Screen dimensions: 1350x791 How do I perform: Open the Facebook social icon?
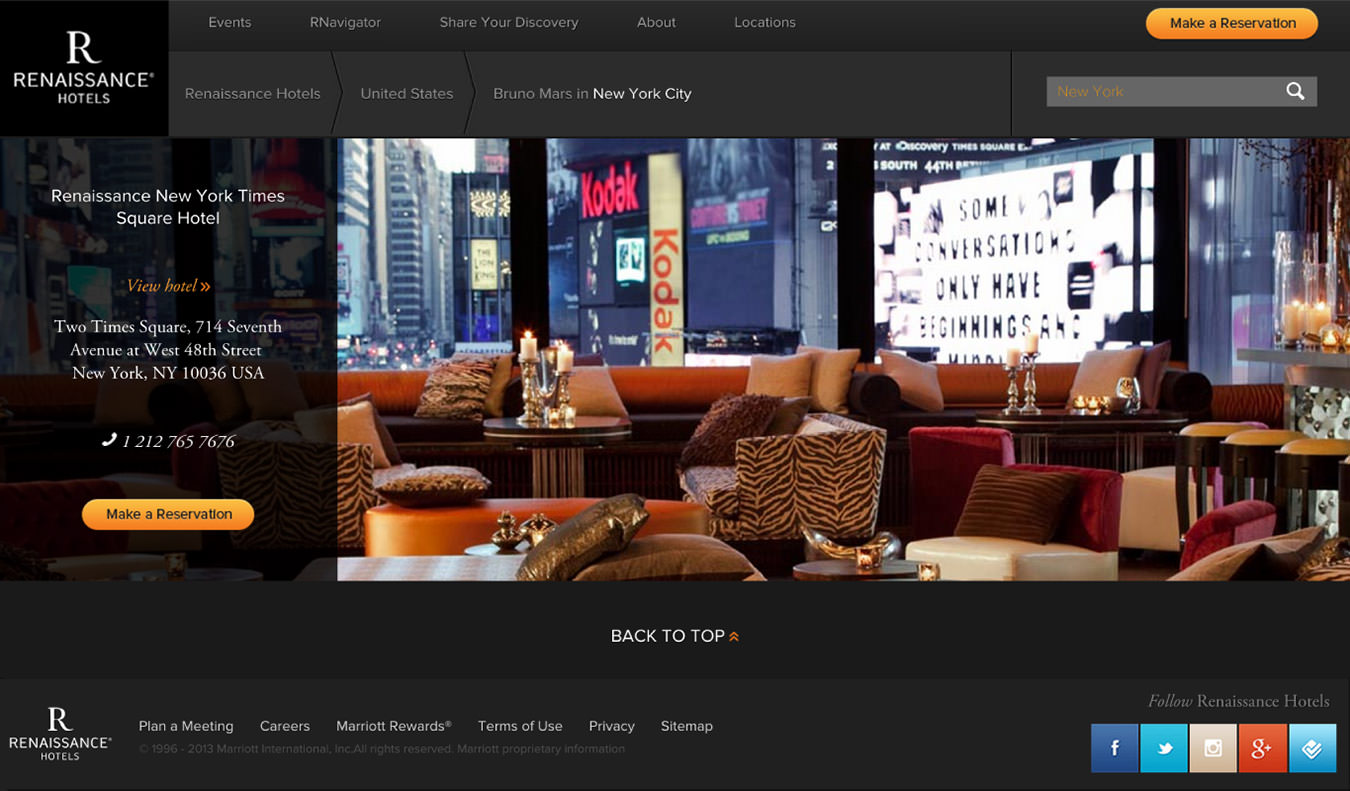(x=1114, y=747)
